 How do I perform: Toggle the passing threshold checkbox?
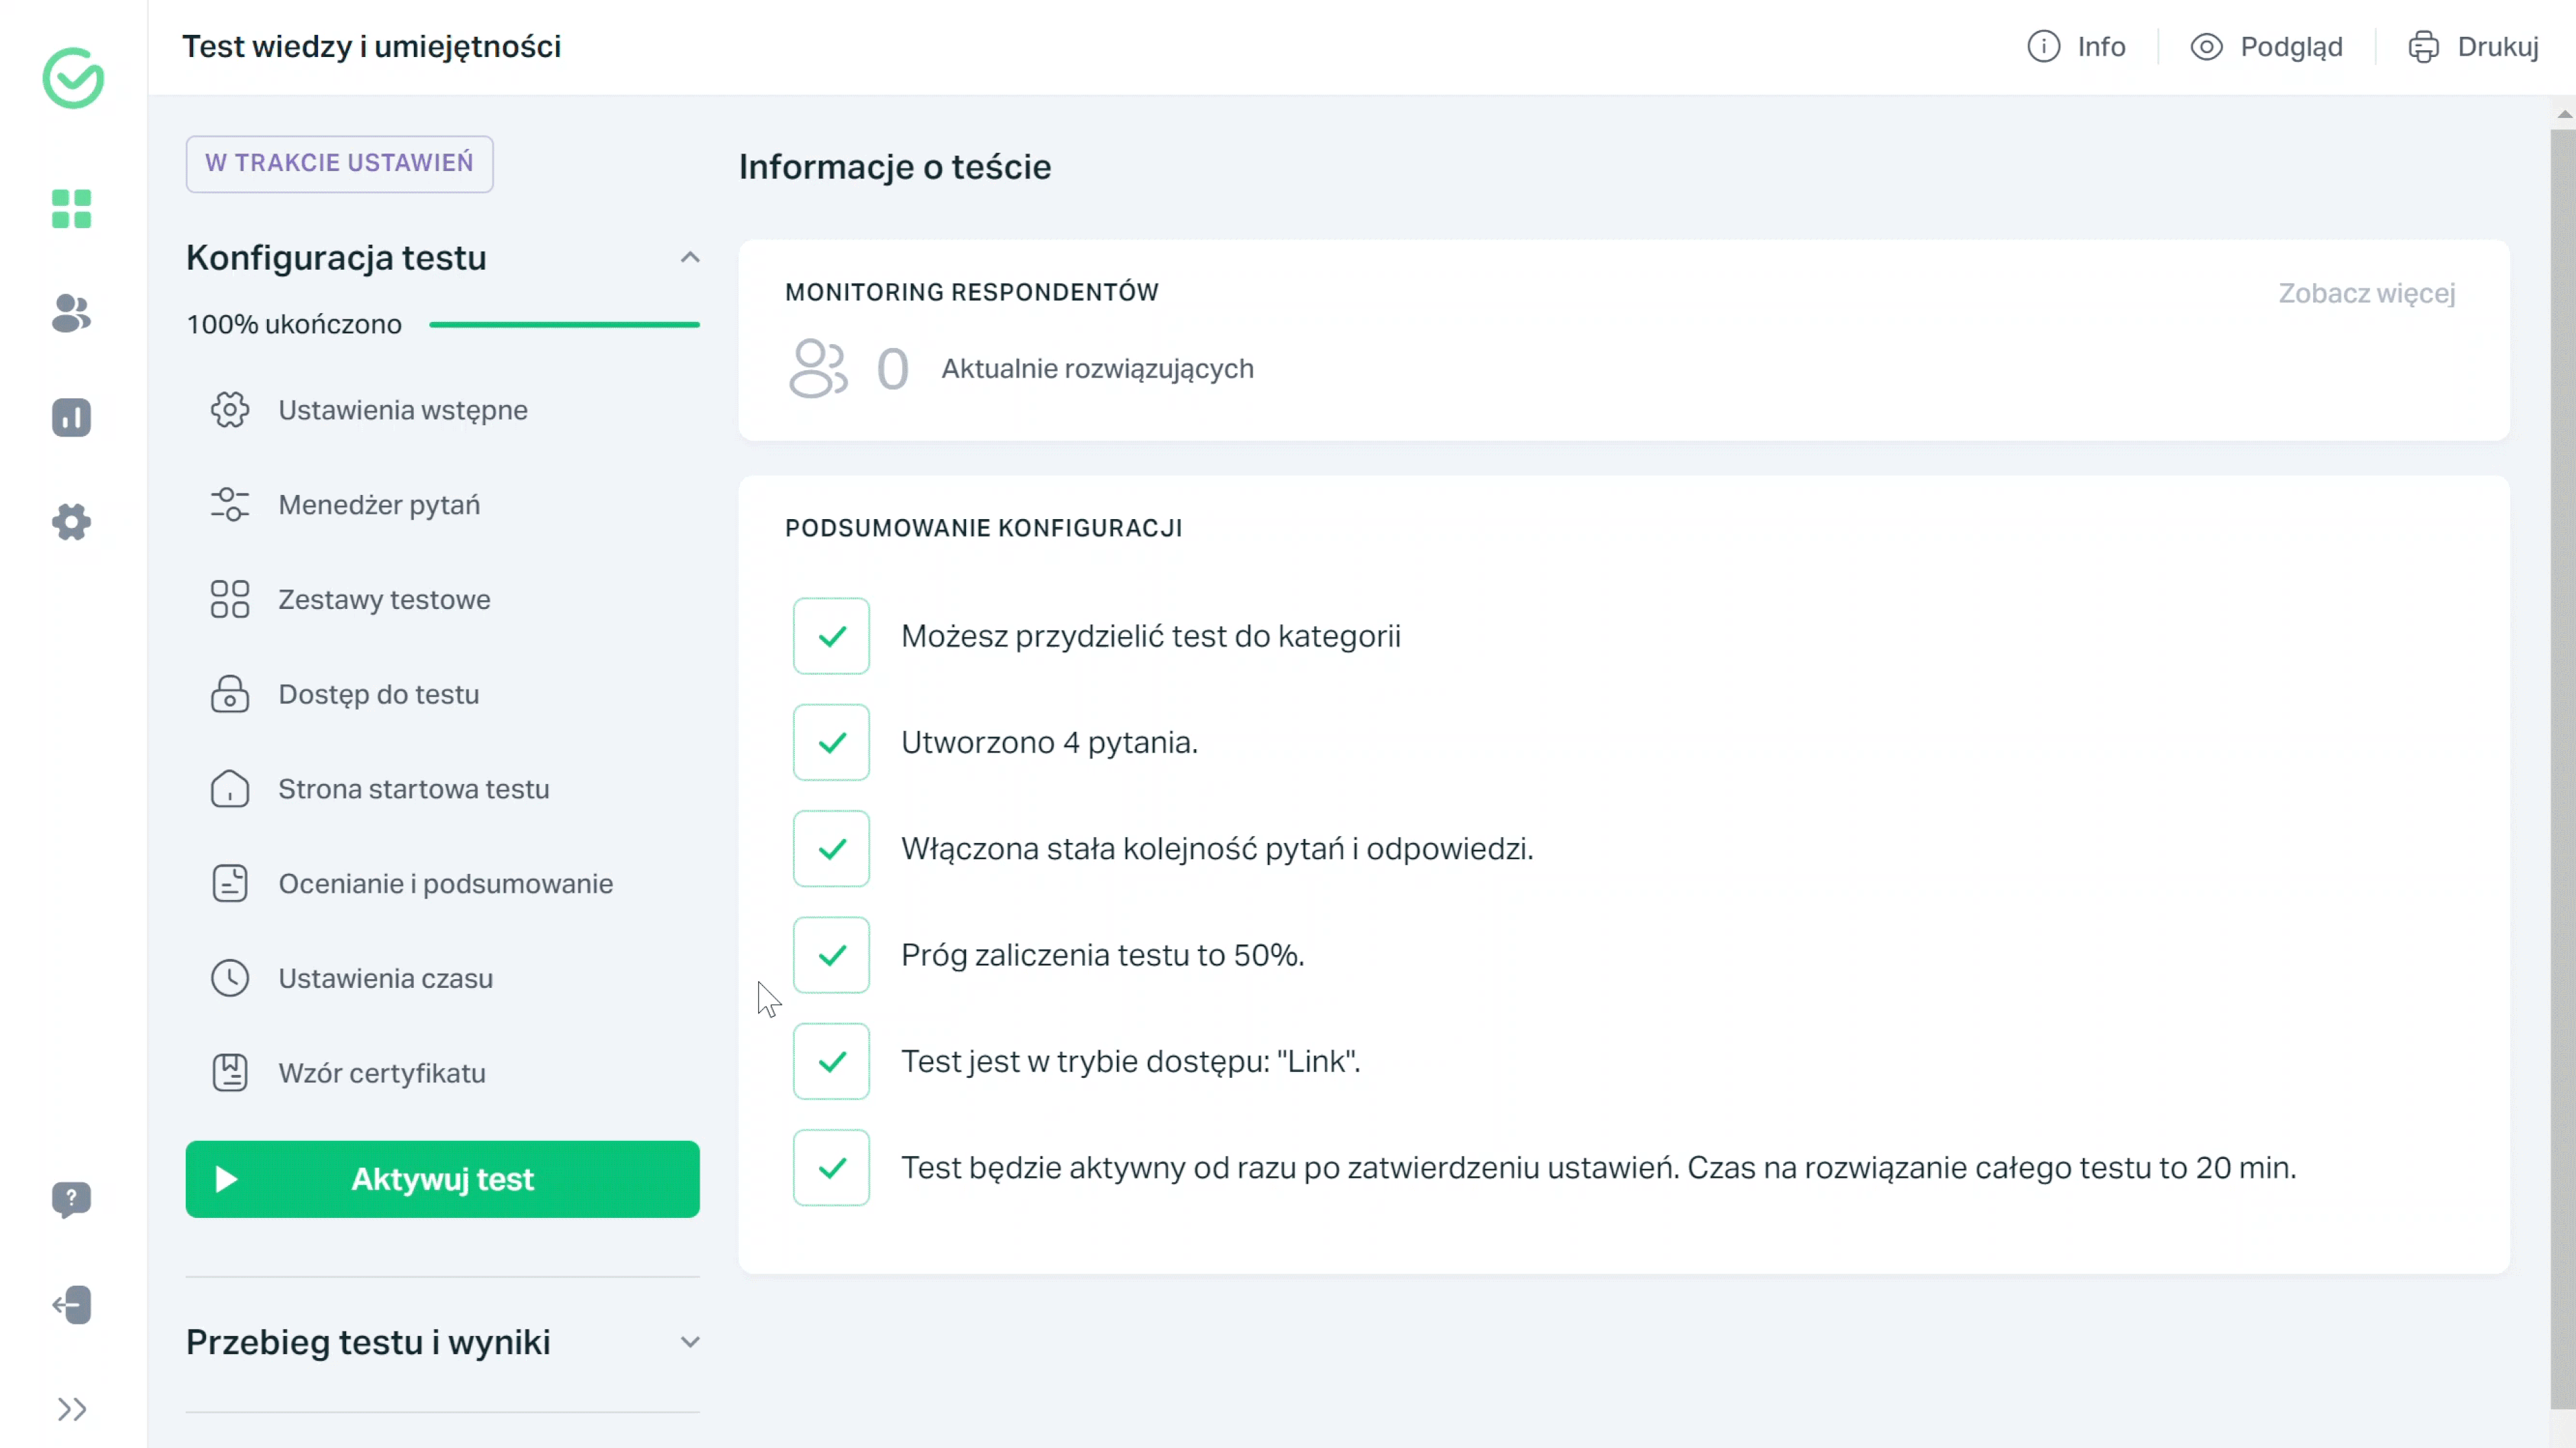(x=832, y=955)
